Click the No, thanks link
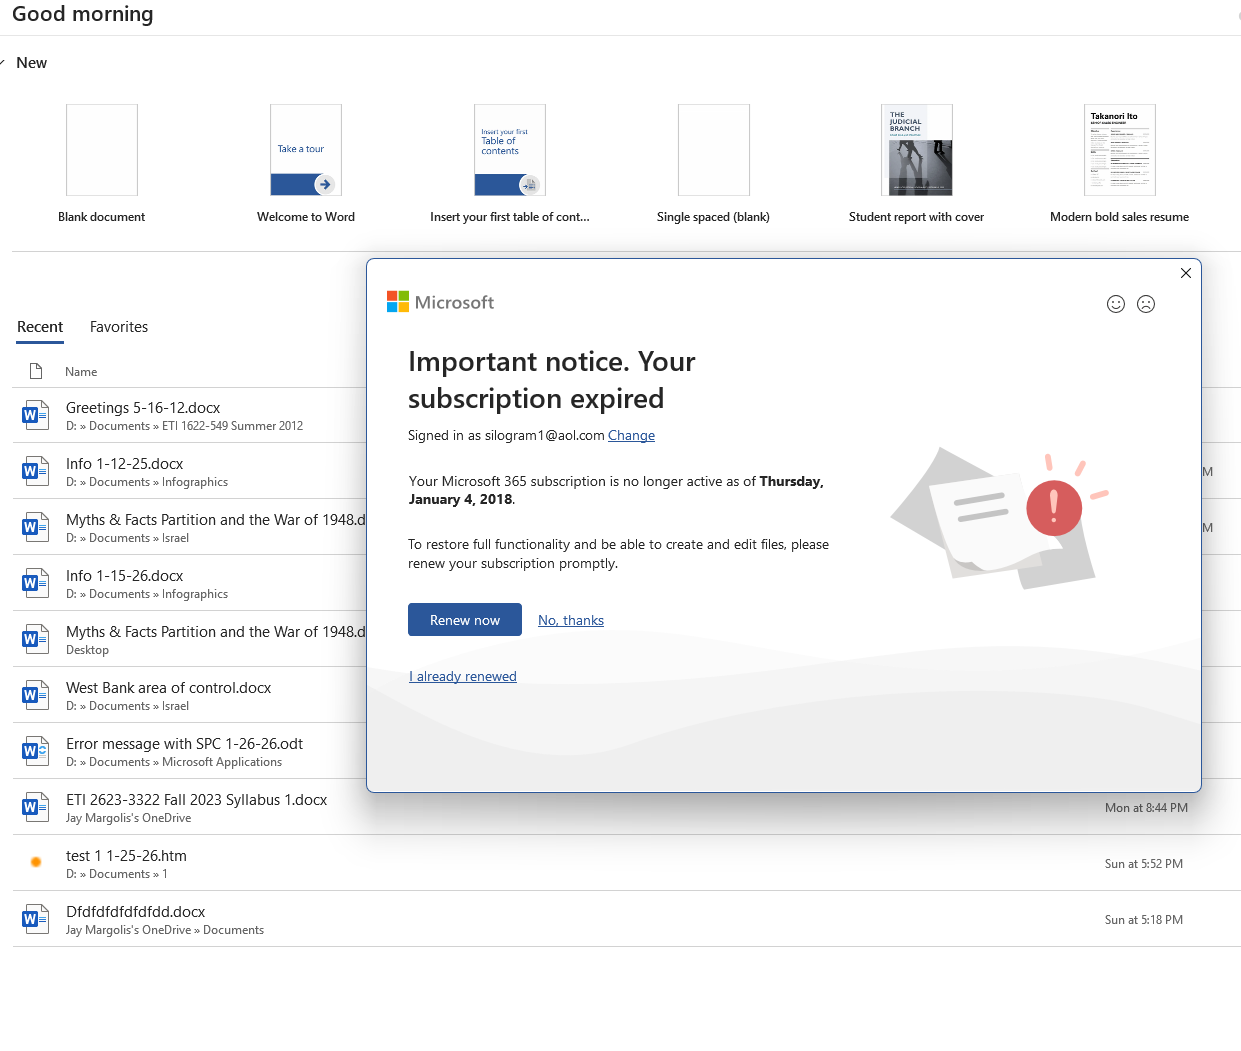The height and width of the screenshot is (1051, 1241). pos(571,620)
